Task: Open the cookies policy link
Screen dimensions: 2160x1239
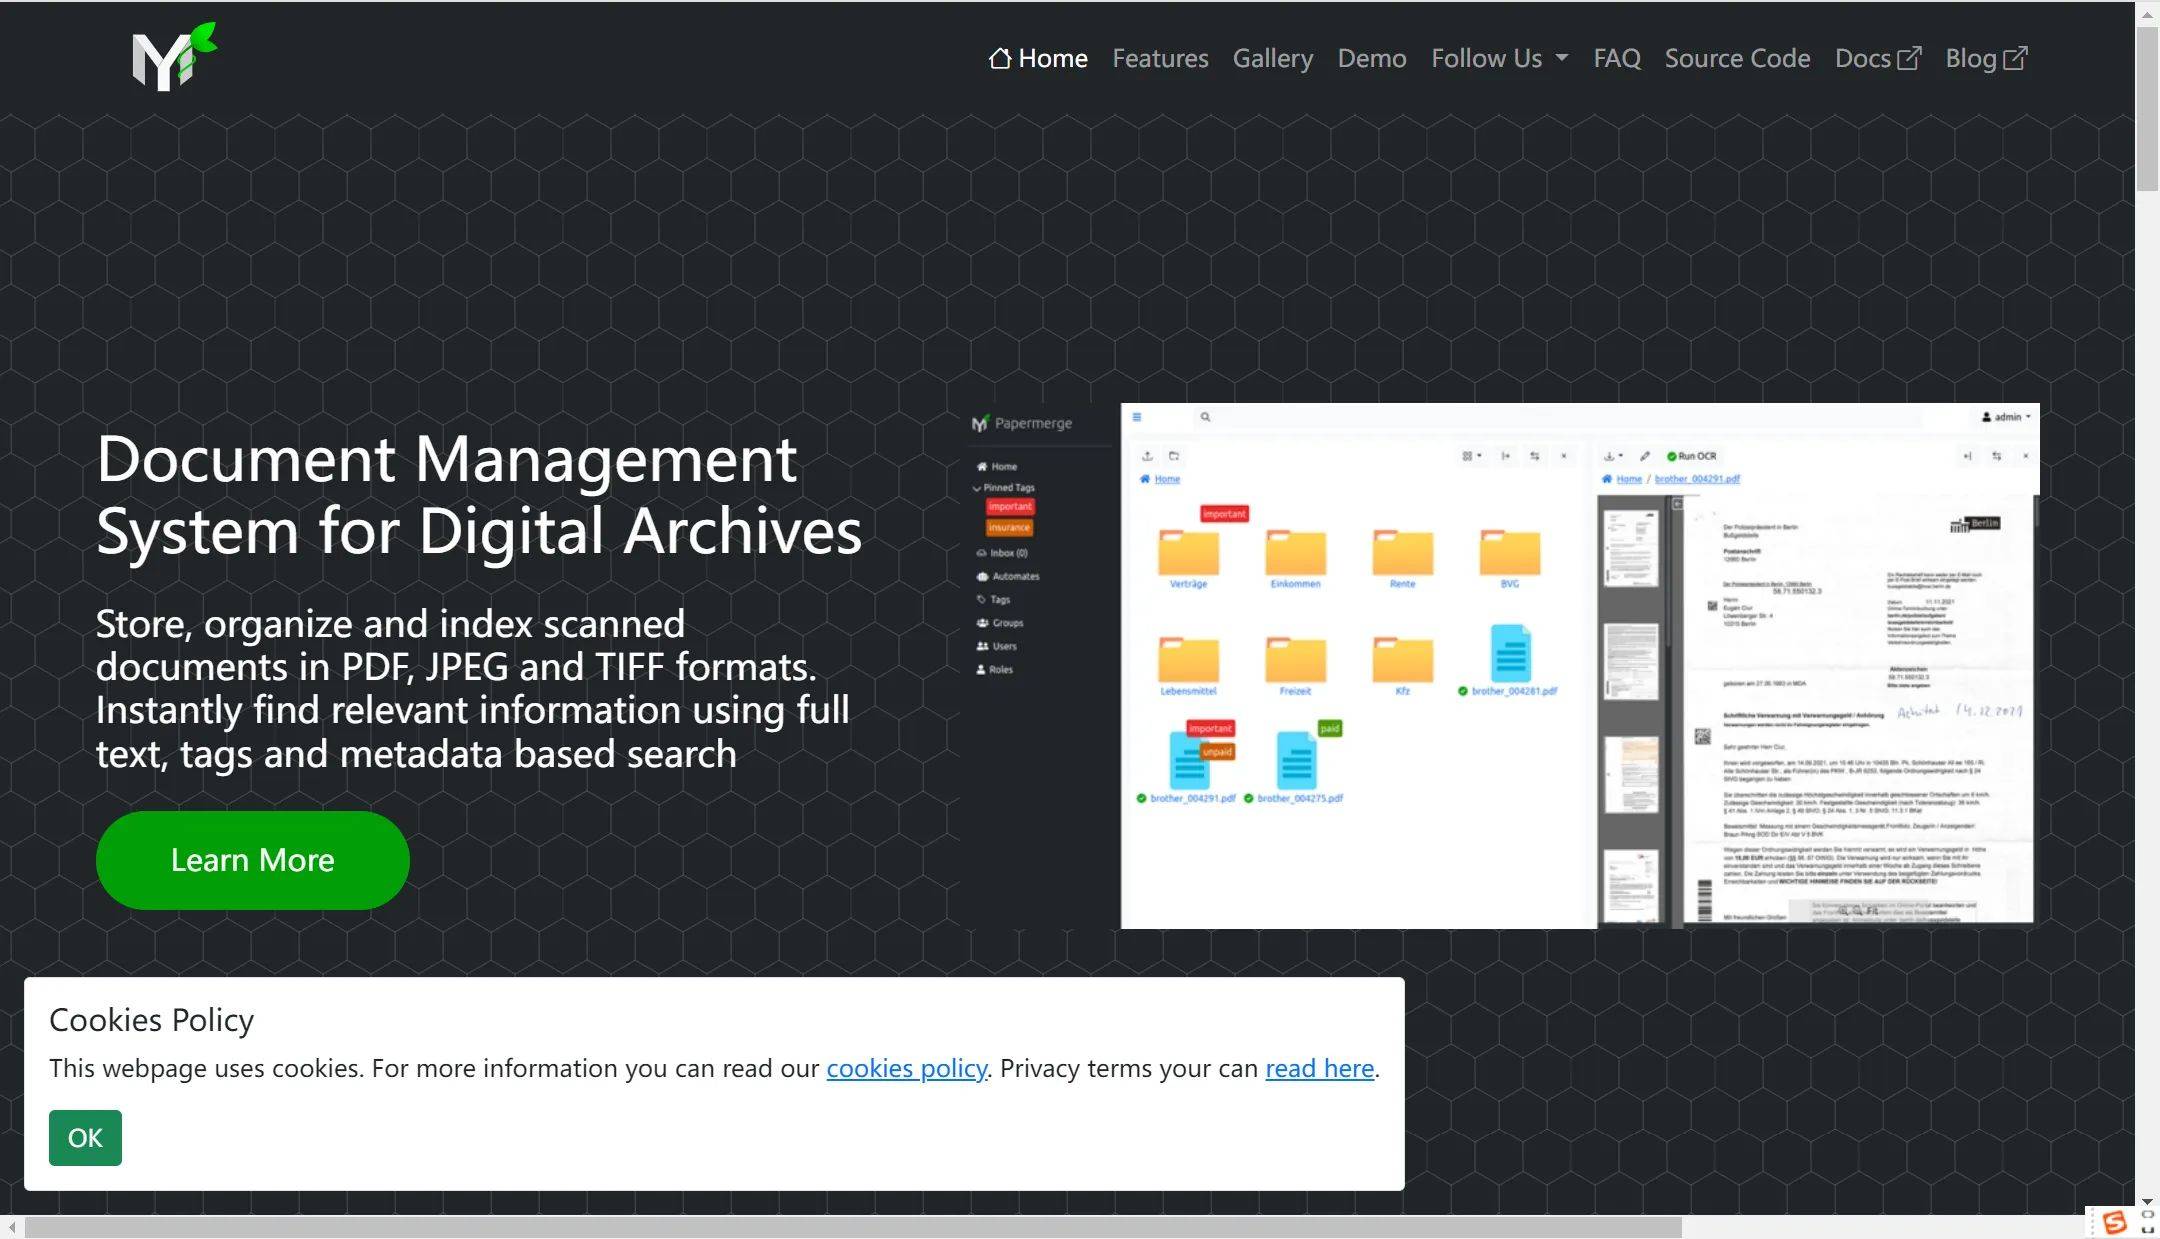Action: click(906, 1068)
